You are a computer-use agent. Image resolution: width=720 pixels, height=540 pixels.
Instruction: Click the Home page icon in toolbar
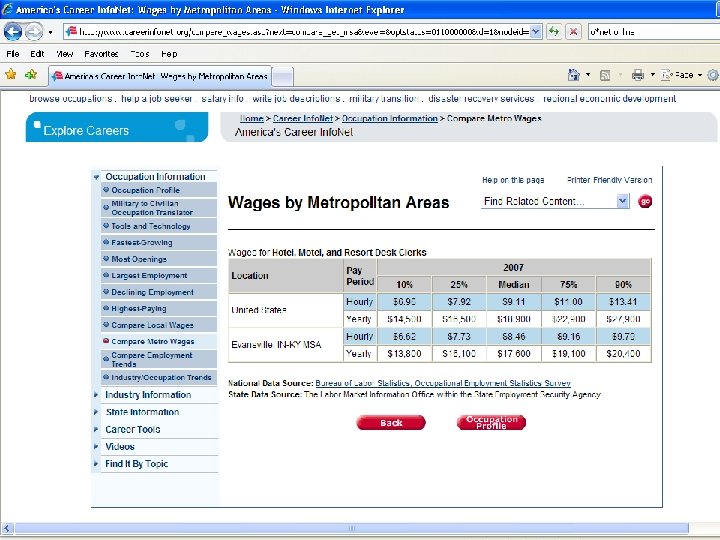pyautogui.click(x=574, y=75)
